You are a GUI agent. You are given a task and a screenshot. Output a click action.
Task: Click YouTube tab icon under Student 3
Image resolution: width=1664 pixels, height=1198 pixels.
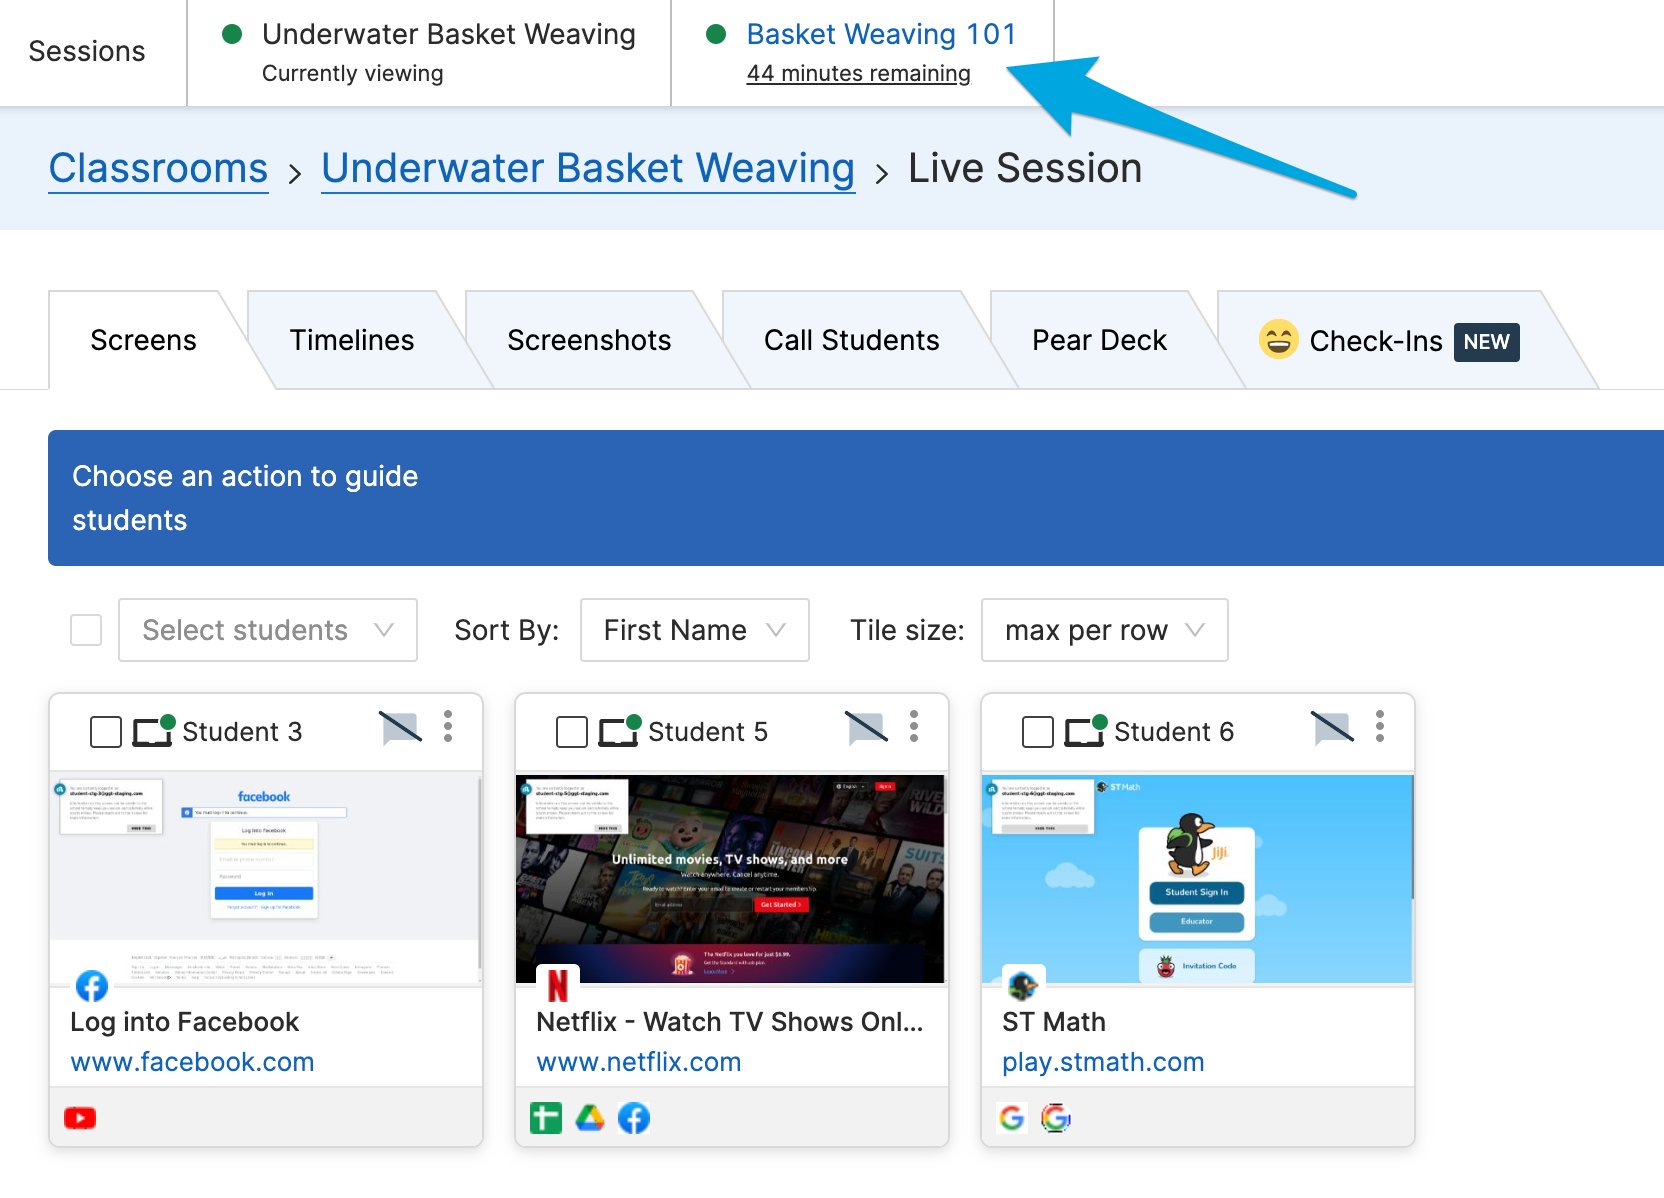point(80,1118)
